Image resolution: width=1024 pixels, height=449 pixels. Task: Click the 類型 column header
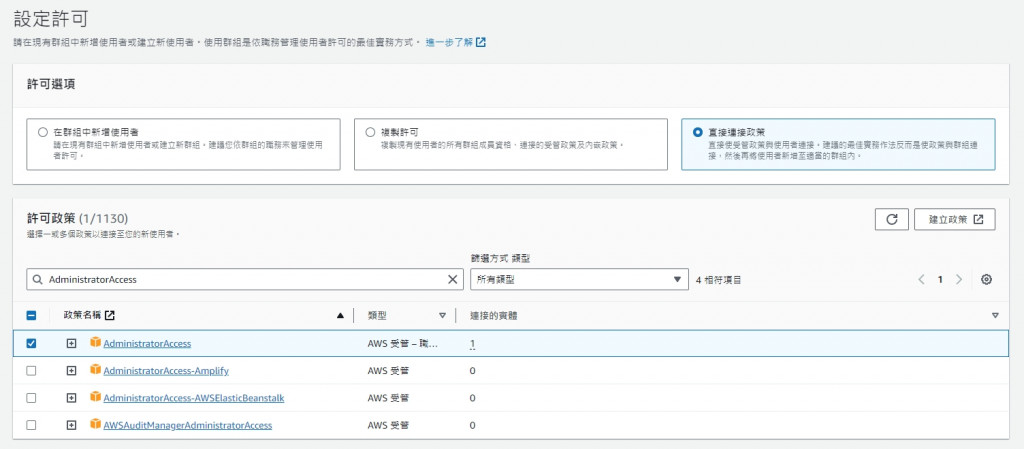(x=377, y=316)
